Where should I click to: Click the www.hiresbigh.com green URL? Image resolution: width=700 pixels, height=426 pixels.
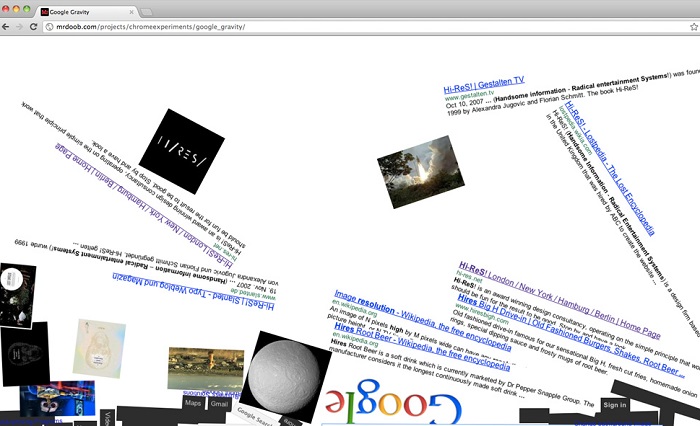(x=482, y=313)
